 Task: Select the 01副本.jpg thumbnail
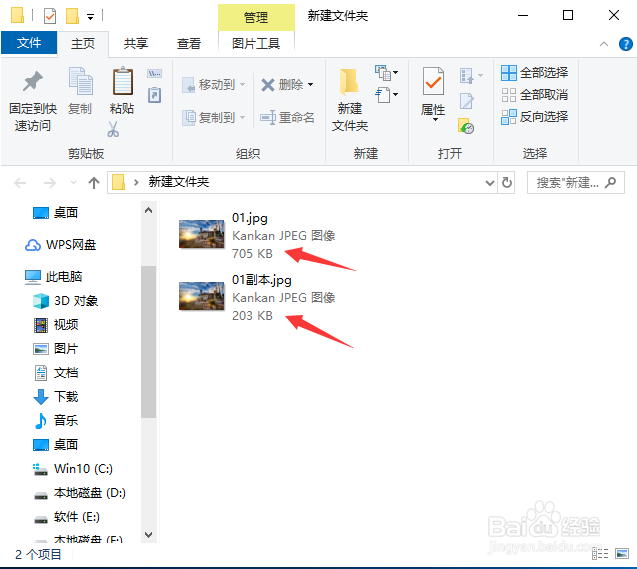(x=202, y=296)
